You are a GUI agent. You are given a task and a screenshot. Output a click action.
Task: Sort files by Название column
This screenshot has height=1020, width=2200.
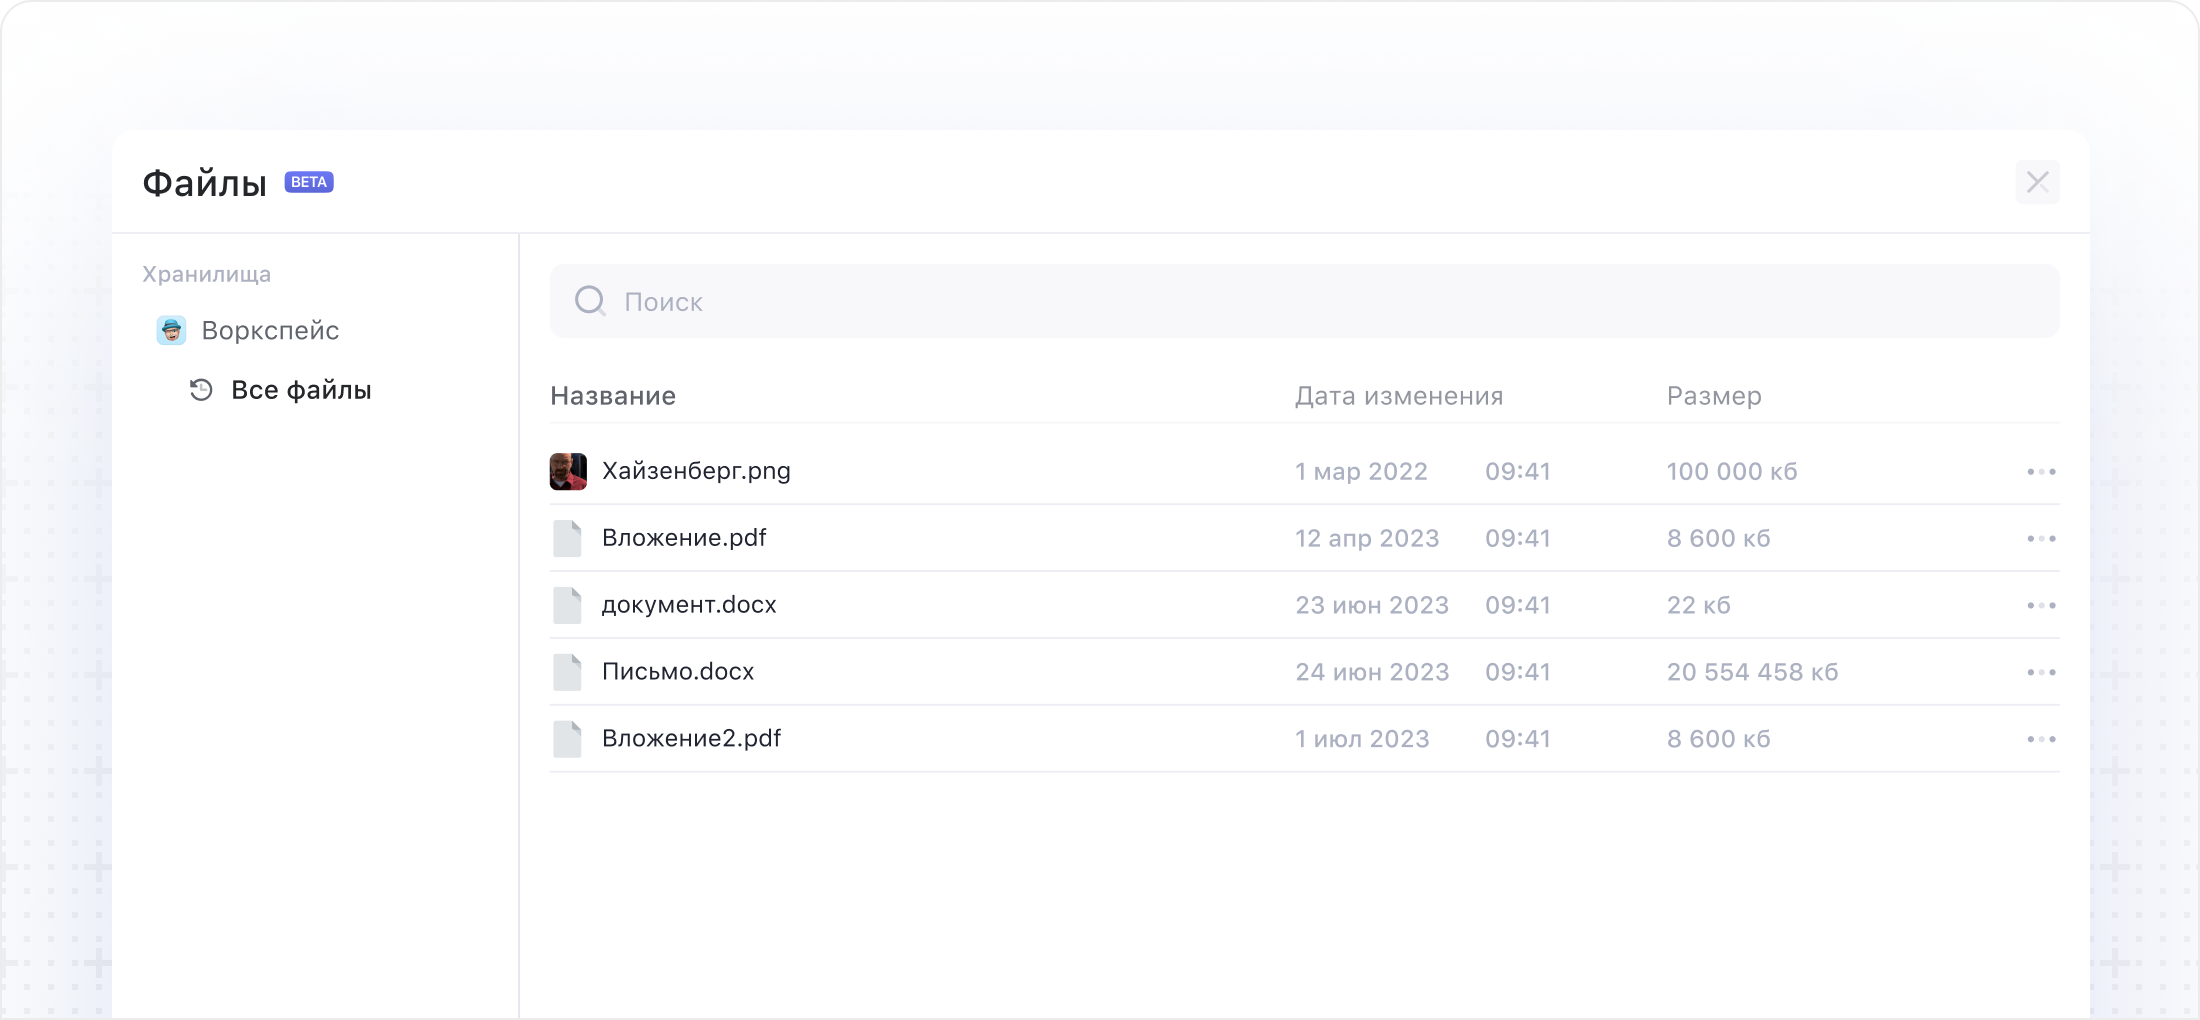pyautogui.click(x=613, y=396)
